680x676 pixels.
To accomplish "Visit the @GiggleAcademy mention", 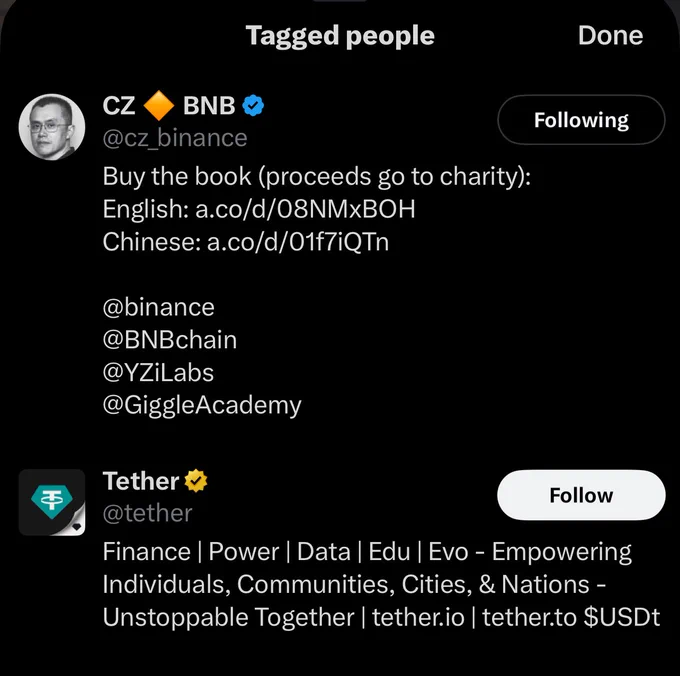I will tap(202, 406).
